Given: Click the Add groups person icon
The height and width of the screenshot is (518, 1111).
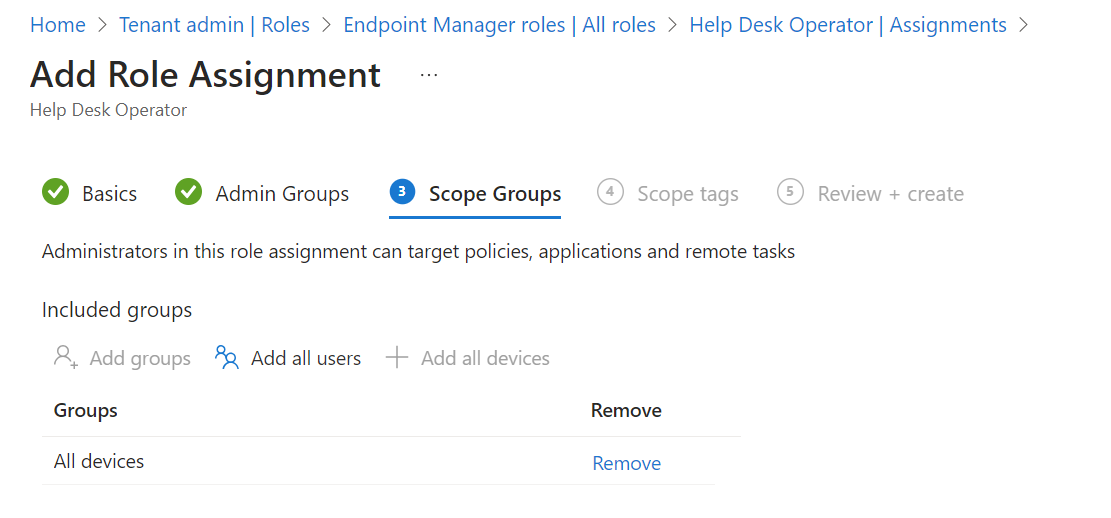Looking at the screenshot, I should coord(66,358).
